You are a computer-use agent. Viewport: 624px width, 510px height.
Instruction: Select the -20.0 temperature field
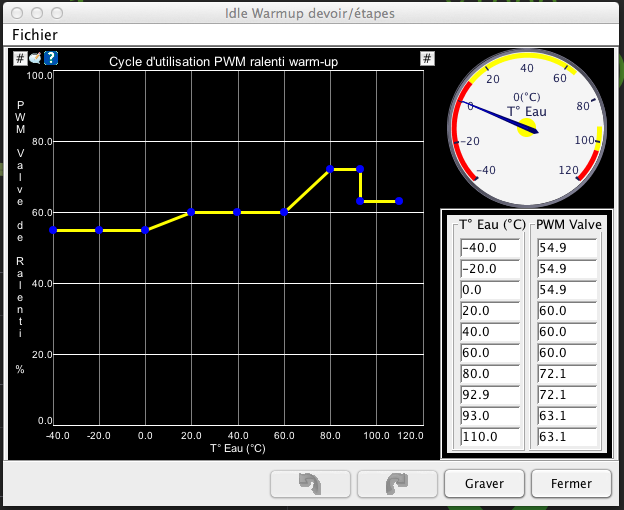point(490,269)
